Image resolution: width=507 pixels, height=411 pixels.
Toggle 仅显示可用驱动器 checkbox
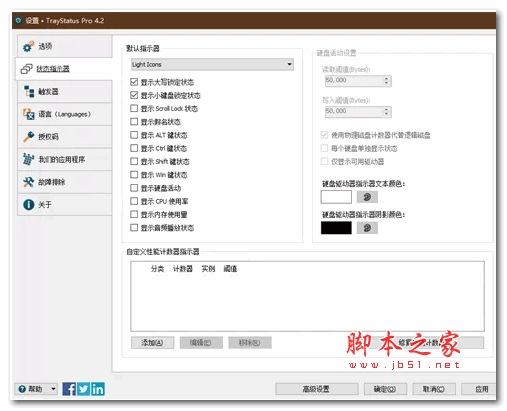pos(324,161)
